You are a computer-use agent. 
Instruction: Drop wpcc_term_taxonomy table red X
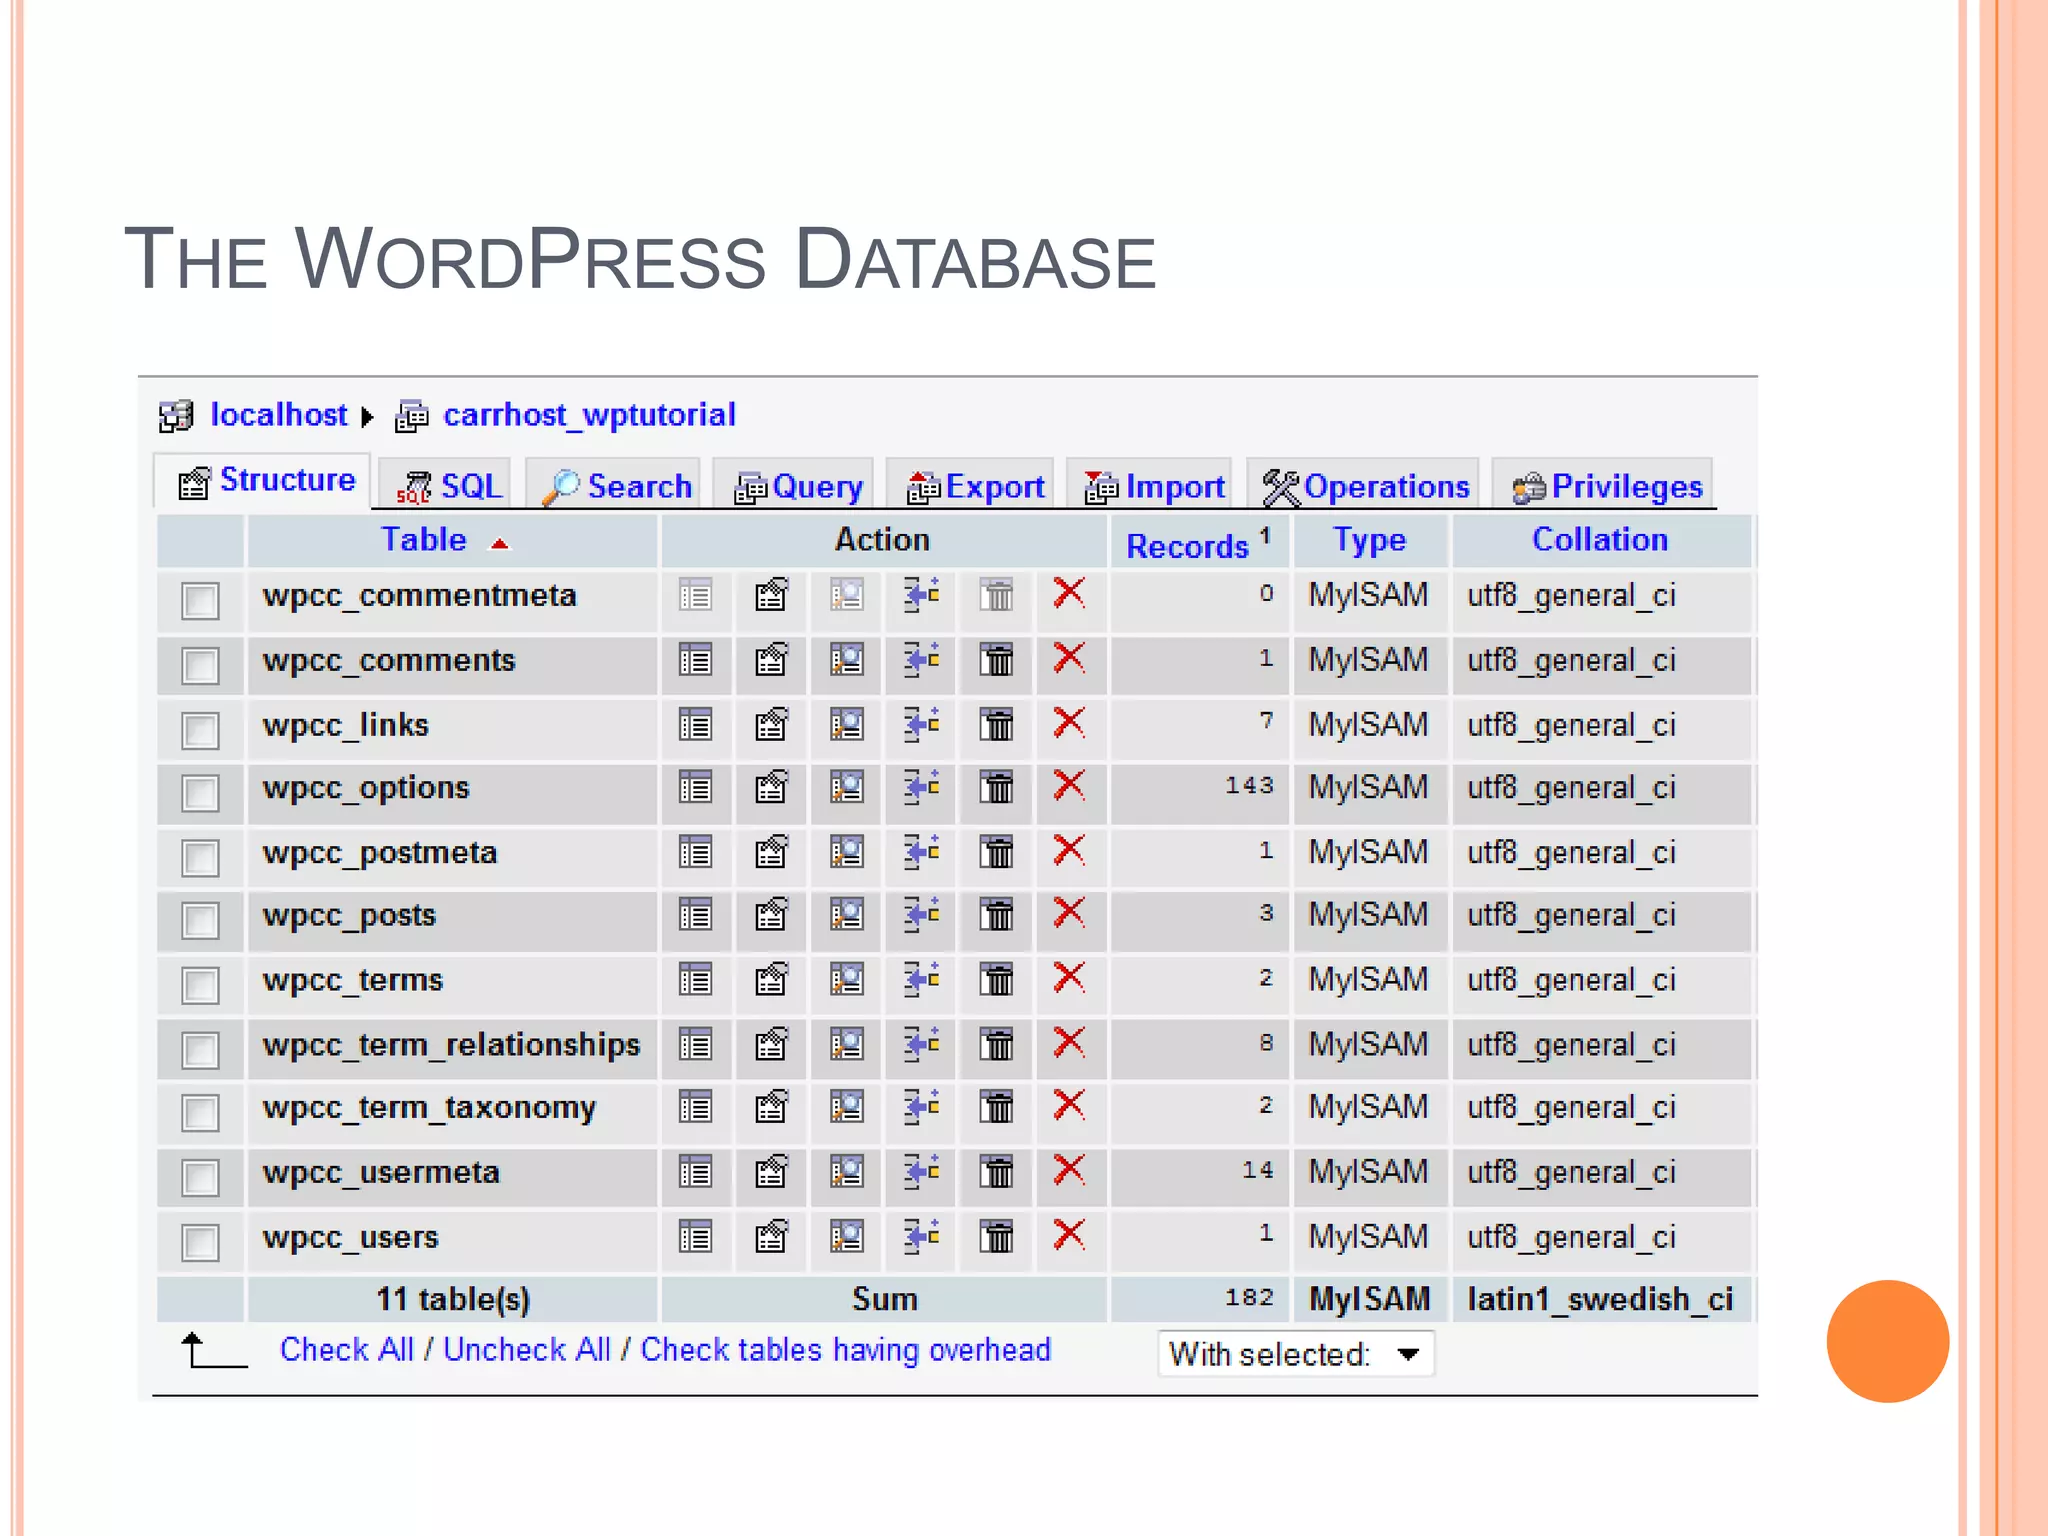(1069, 1105)
